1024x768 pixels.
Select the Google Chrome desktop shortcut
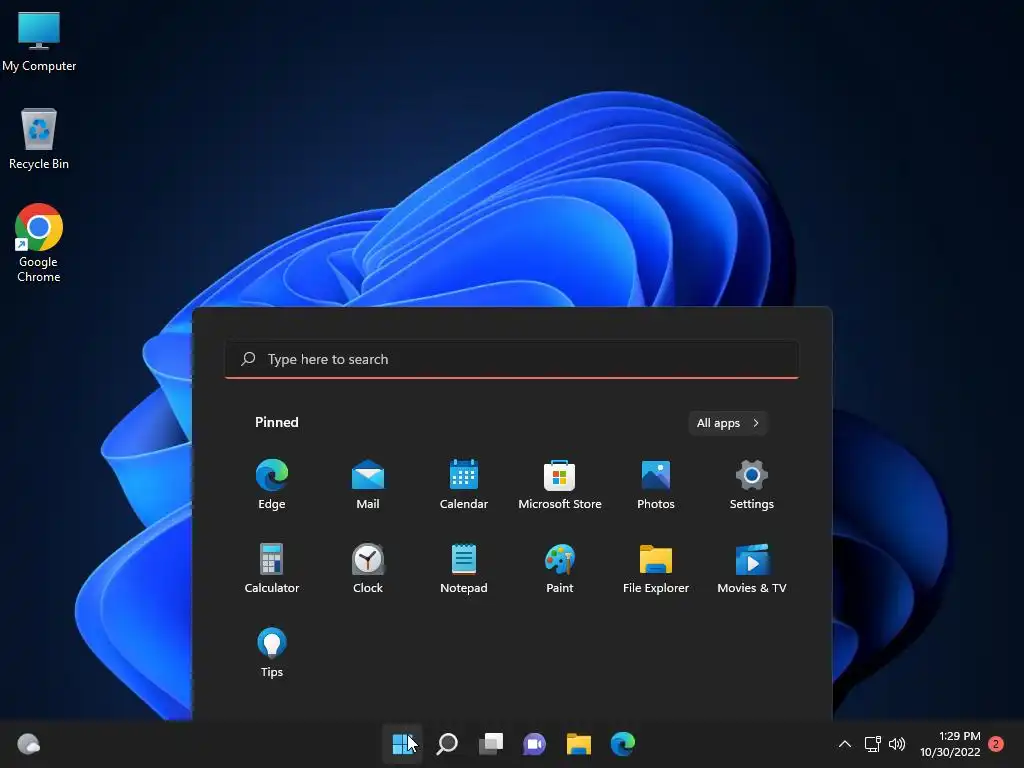pos(39,243)
